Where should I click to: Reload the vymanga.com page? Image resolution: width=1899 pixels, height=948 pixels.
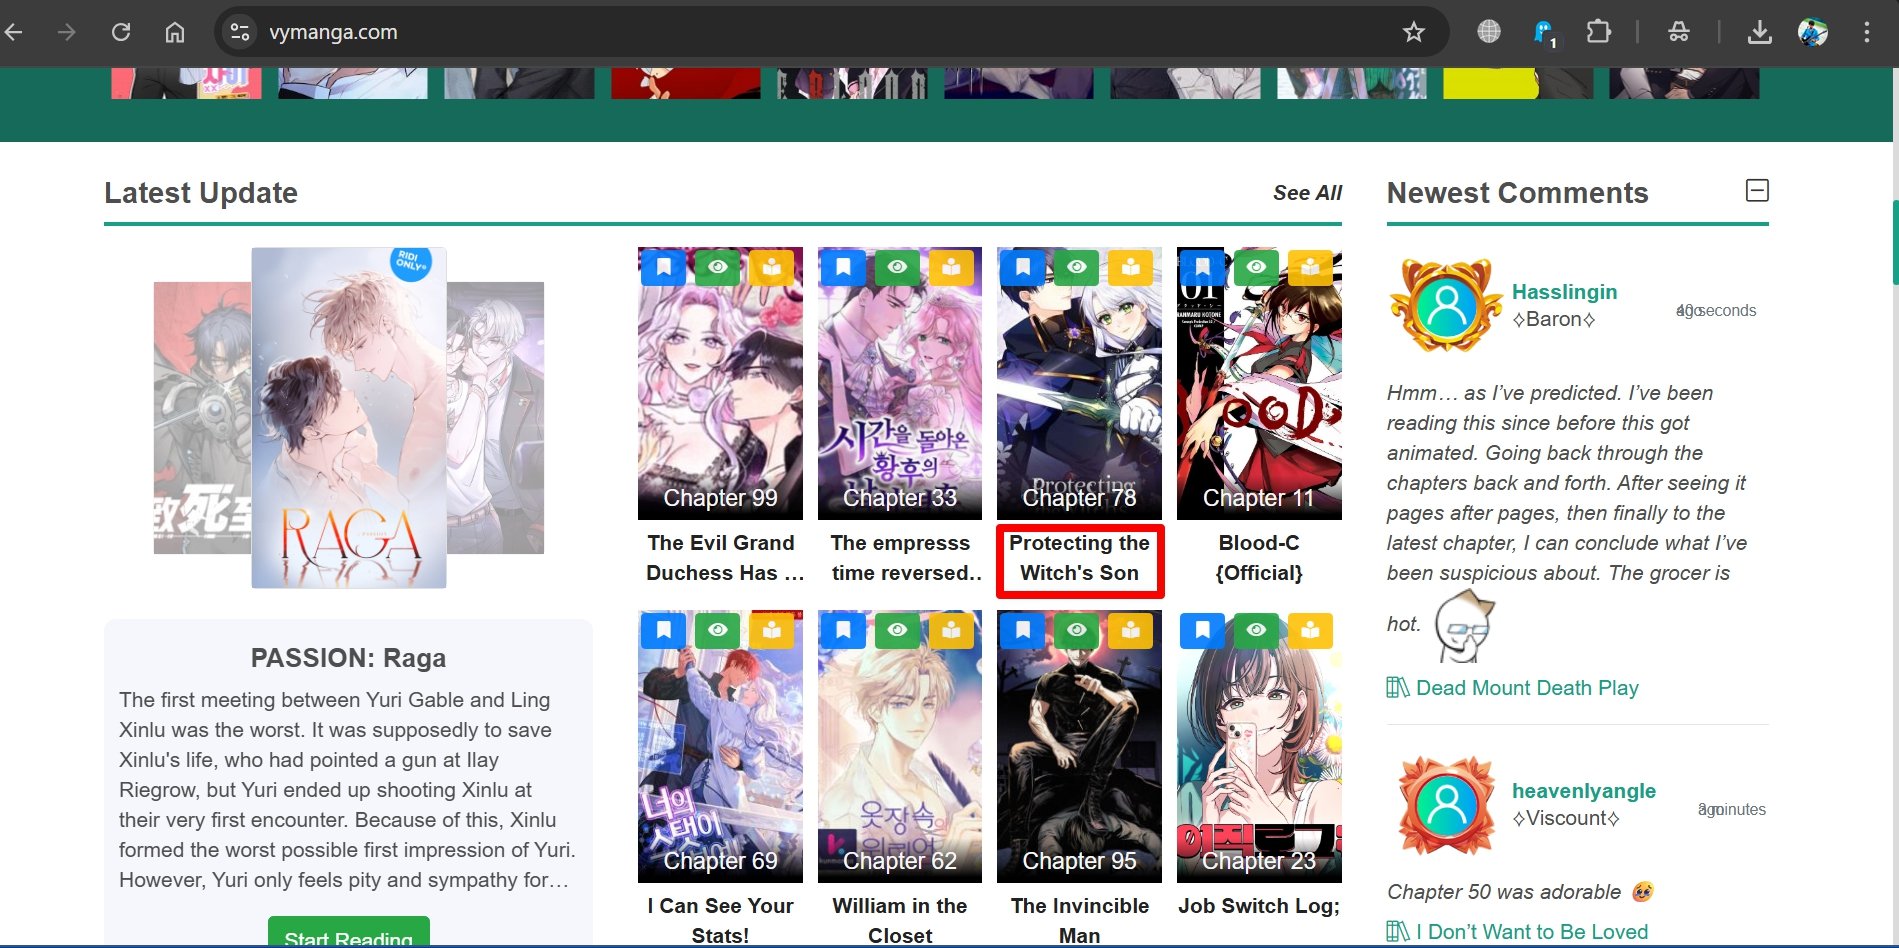coord(121,32)
